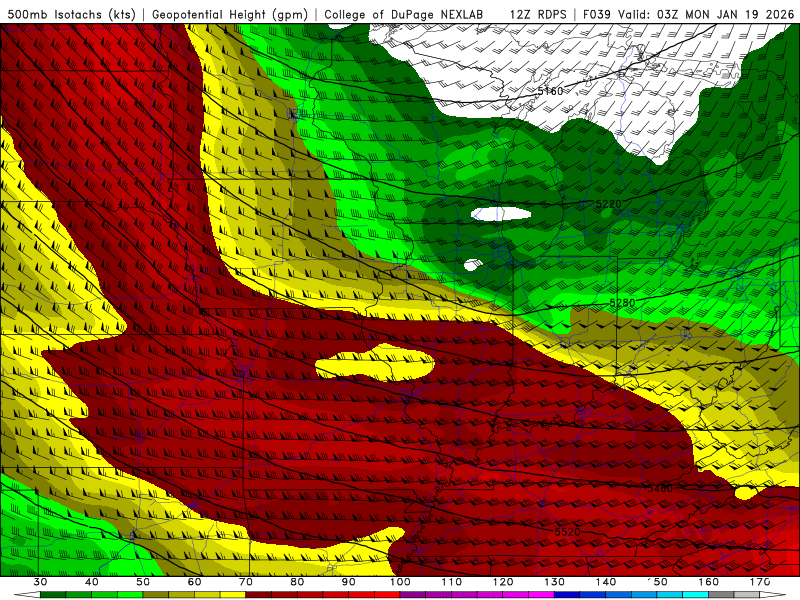Click 'F039 Valid: 03Z MON JAN 19 2026'
The image size is (800, 600).
[689, 14]
